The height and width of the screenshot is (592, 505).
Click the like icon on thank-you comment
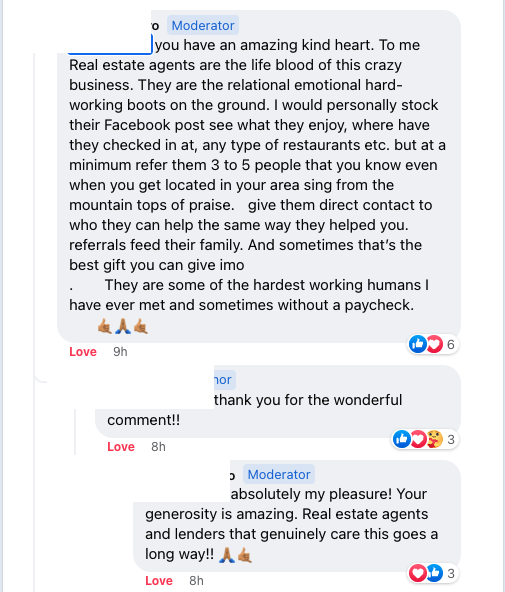(x=402, y=439)
